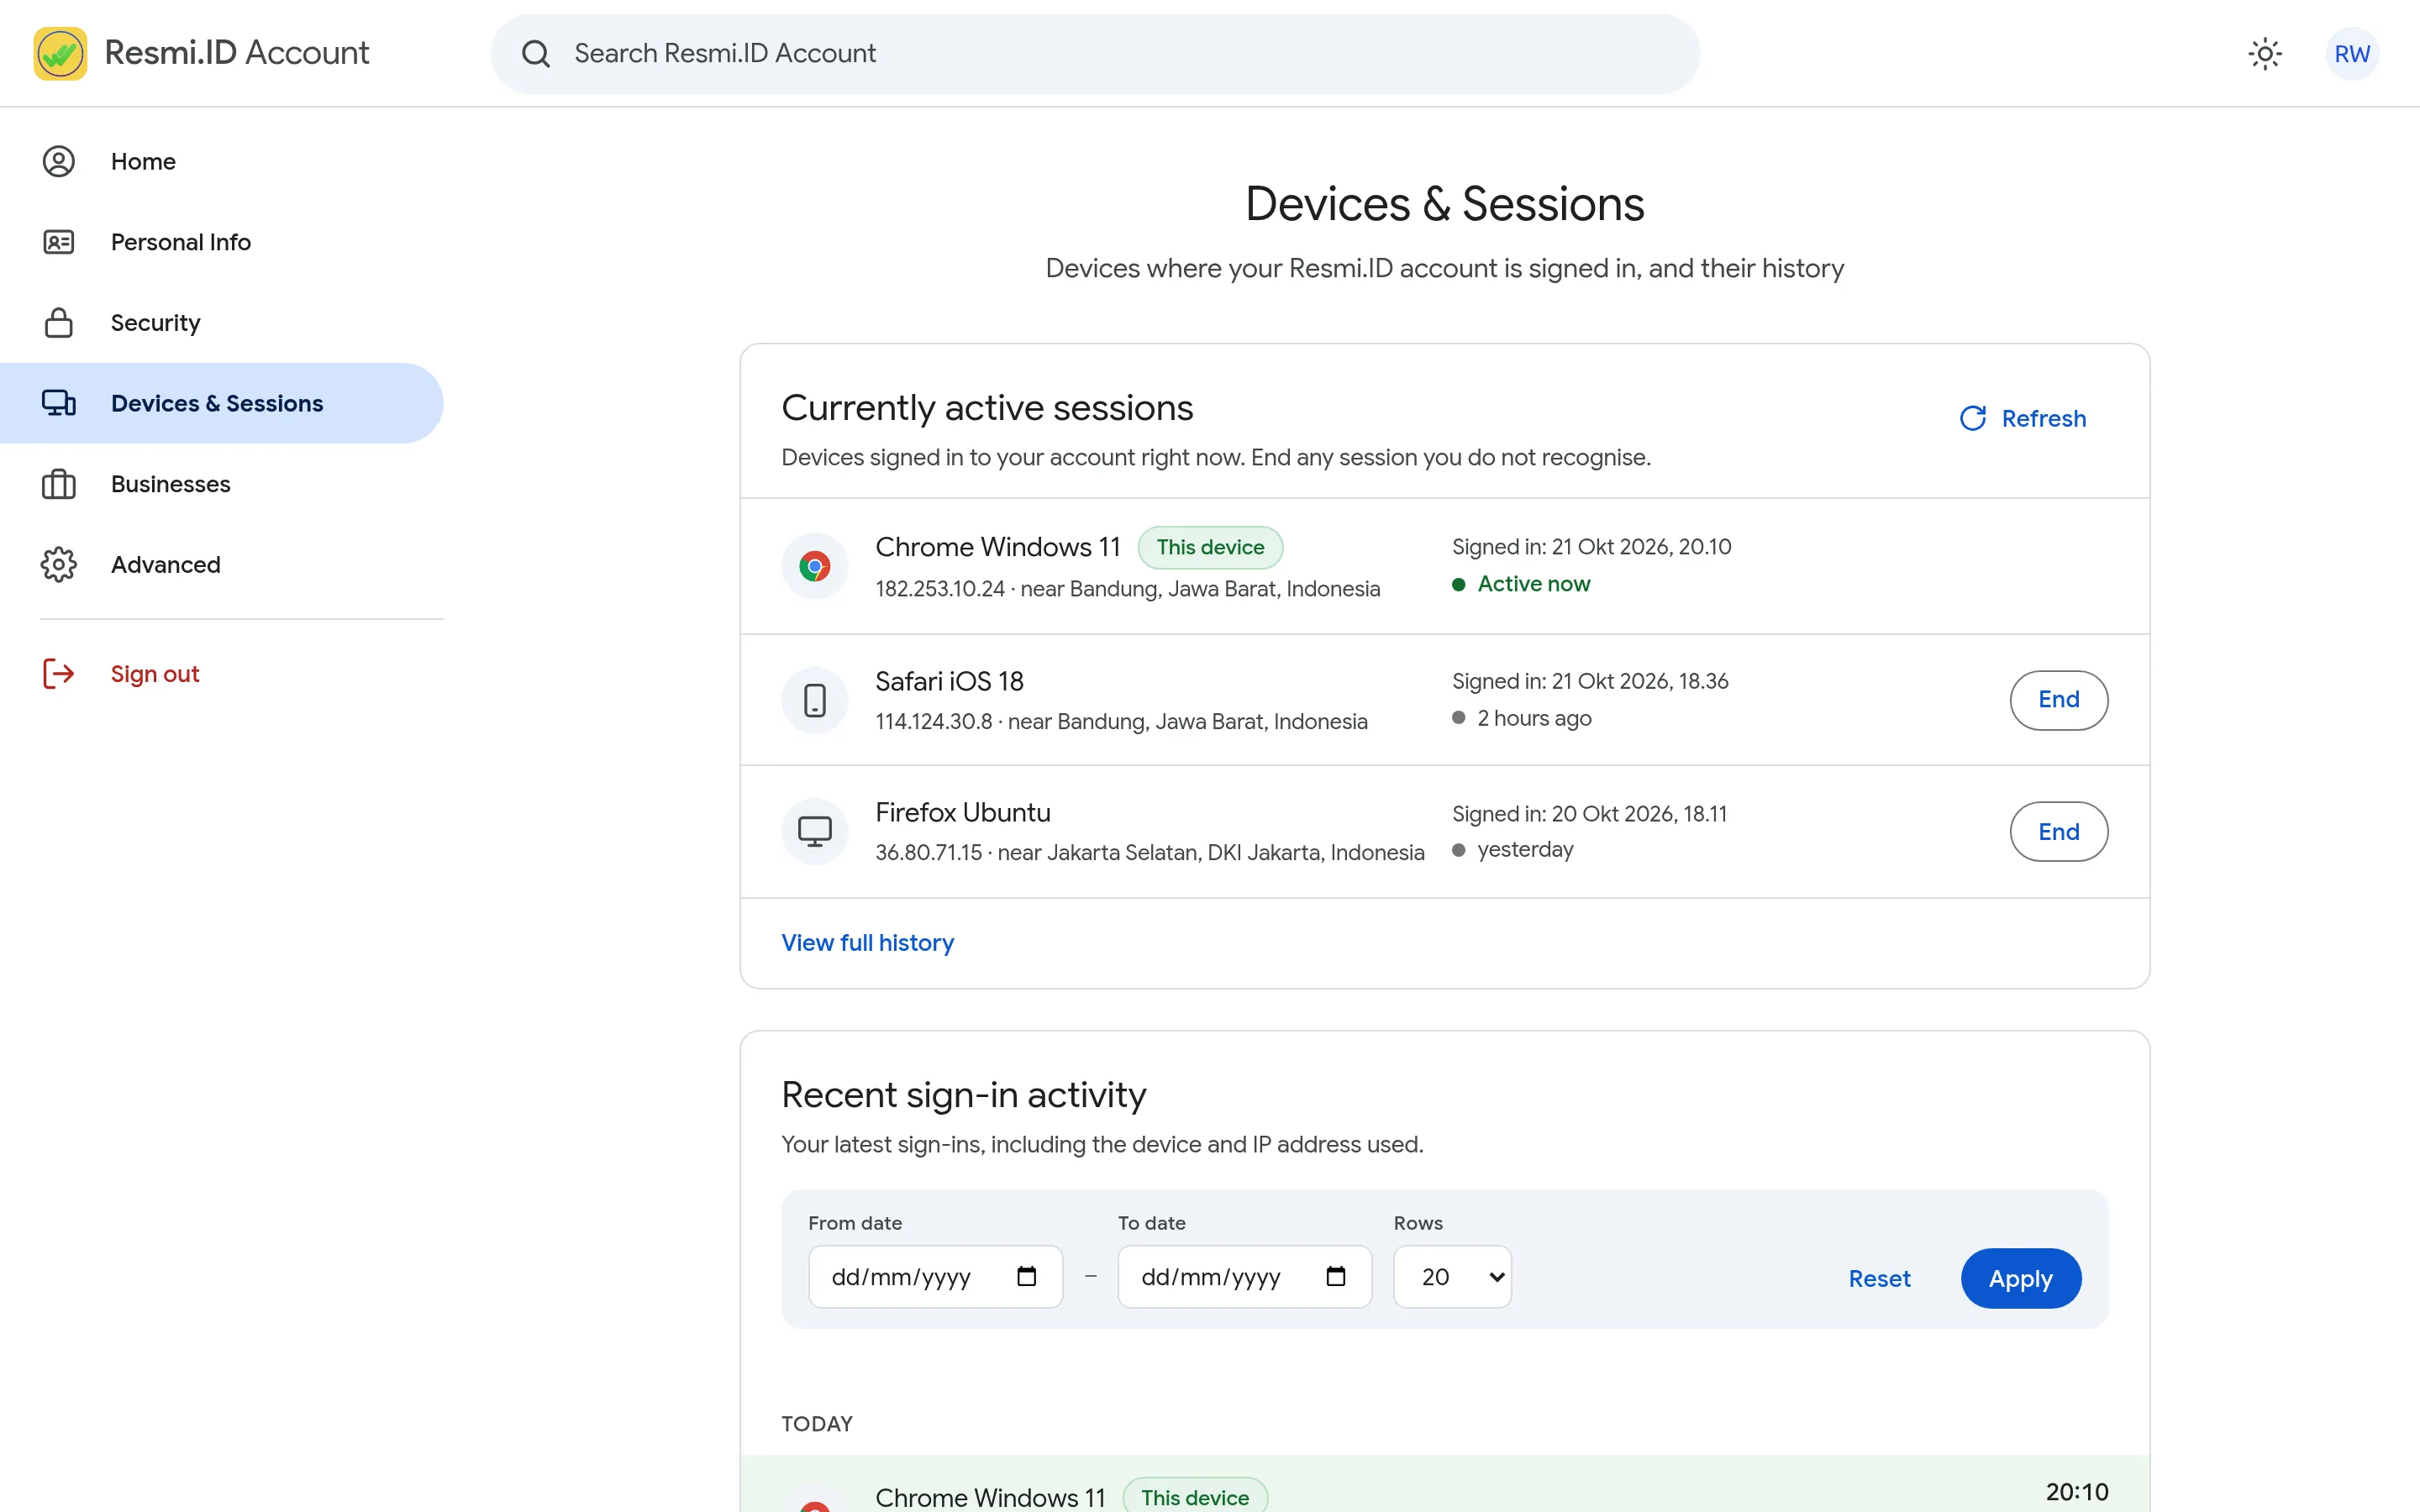The height and width of the screenshot is (1512, 2420).
Task: Click the 2 hours ago status
Action: [1534, 718]
